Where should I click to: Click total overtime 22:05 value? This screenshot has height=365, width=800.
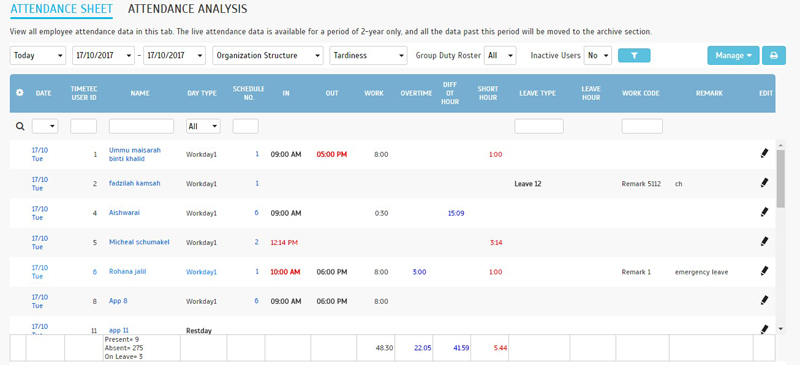(x=422, y=348)
